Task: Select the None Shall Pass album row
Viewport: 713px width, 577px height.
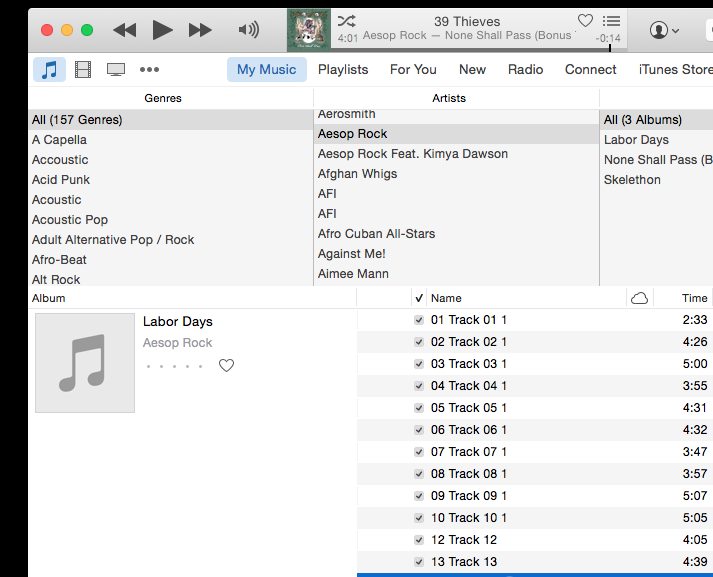Action: point(657,160)
